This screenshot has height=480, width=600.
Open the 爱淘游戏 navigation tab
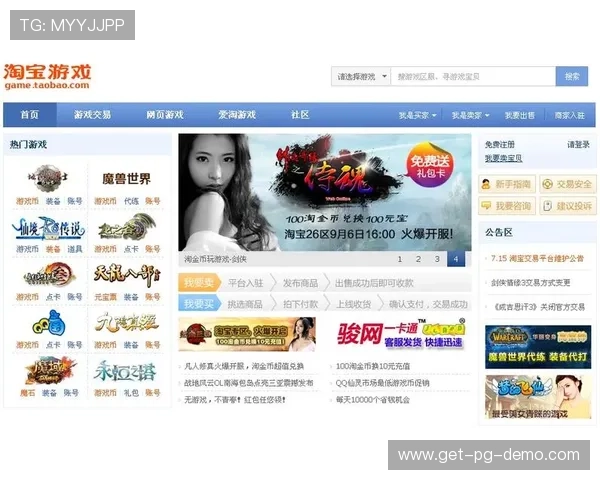[x=237, y=115]
